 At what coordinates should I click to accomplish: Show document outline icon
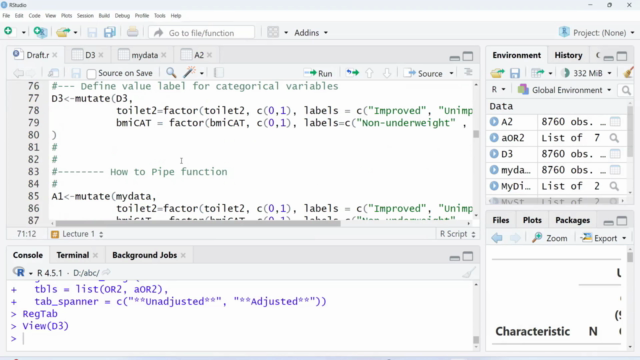[468, 72]
